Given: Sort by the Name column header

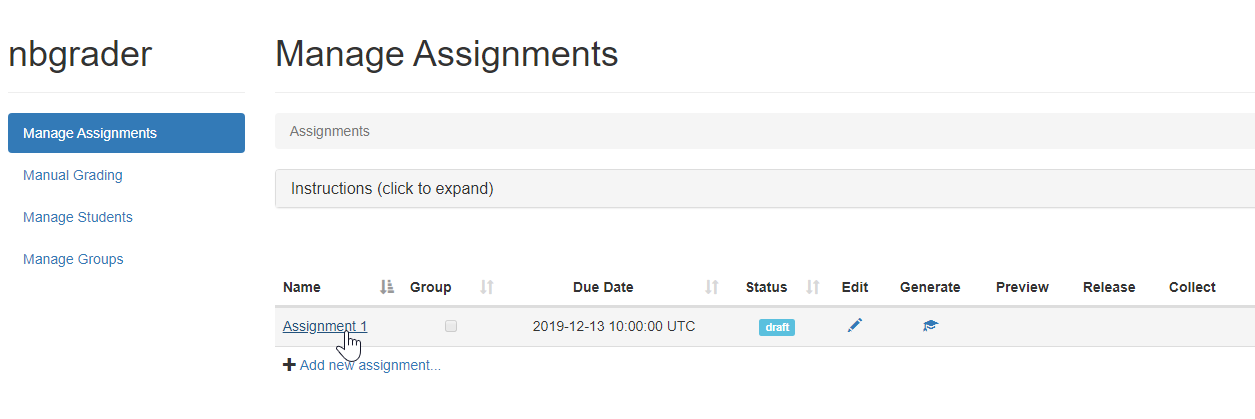Looking at the screenshot, I should 302,287.
